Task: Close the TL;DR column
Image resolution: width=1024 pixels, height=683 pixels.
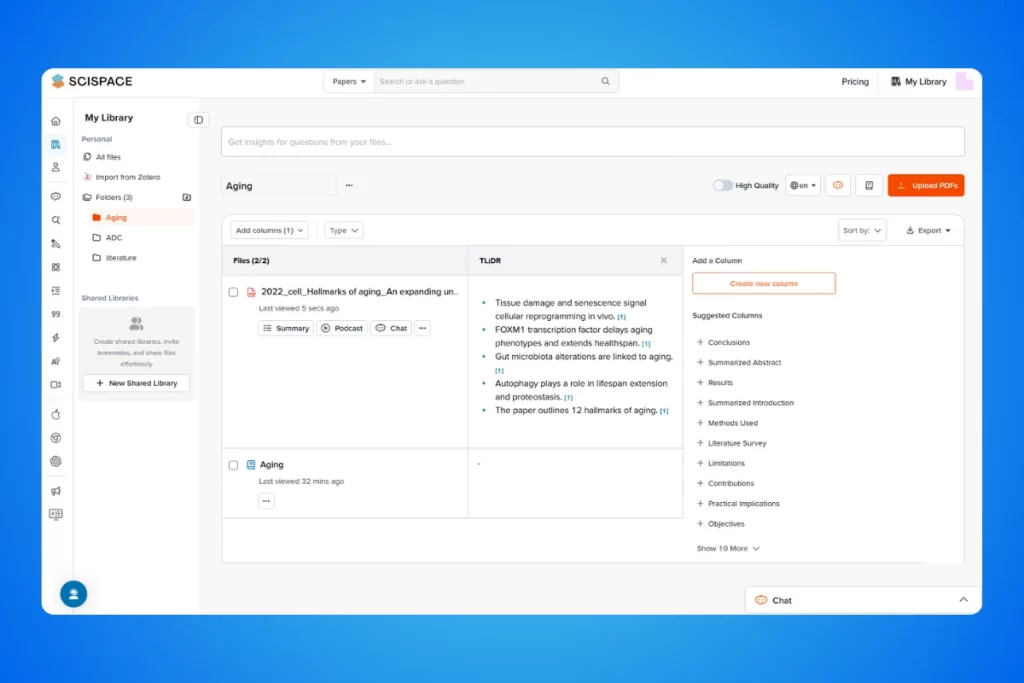Action: pos(663,260)
